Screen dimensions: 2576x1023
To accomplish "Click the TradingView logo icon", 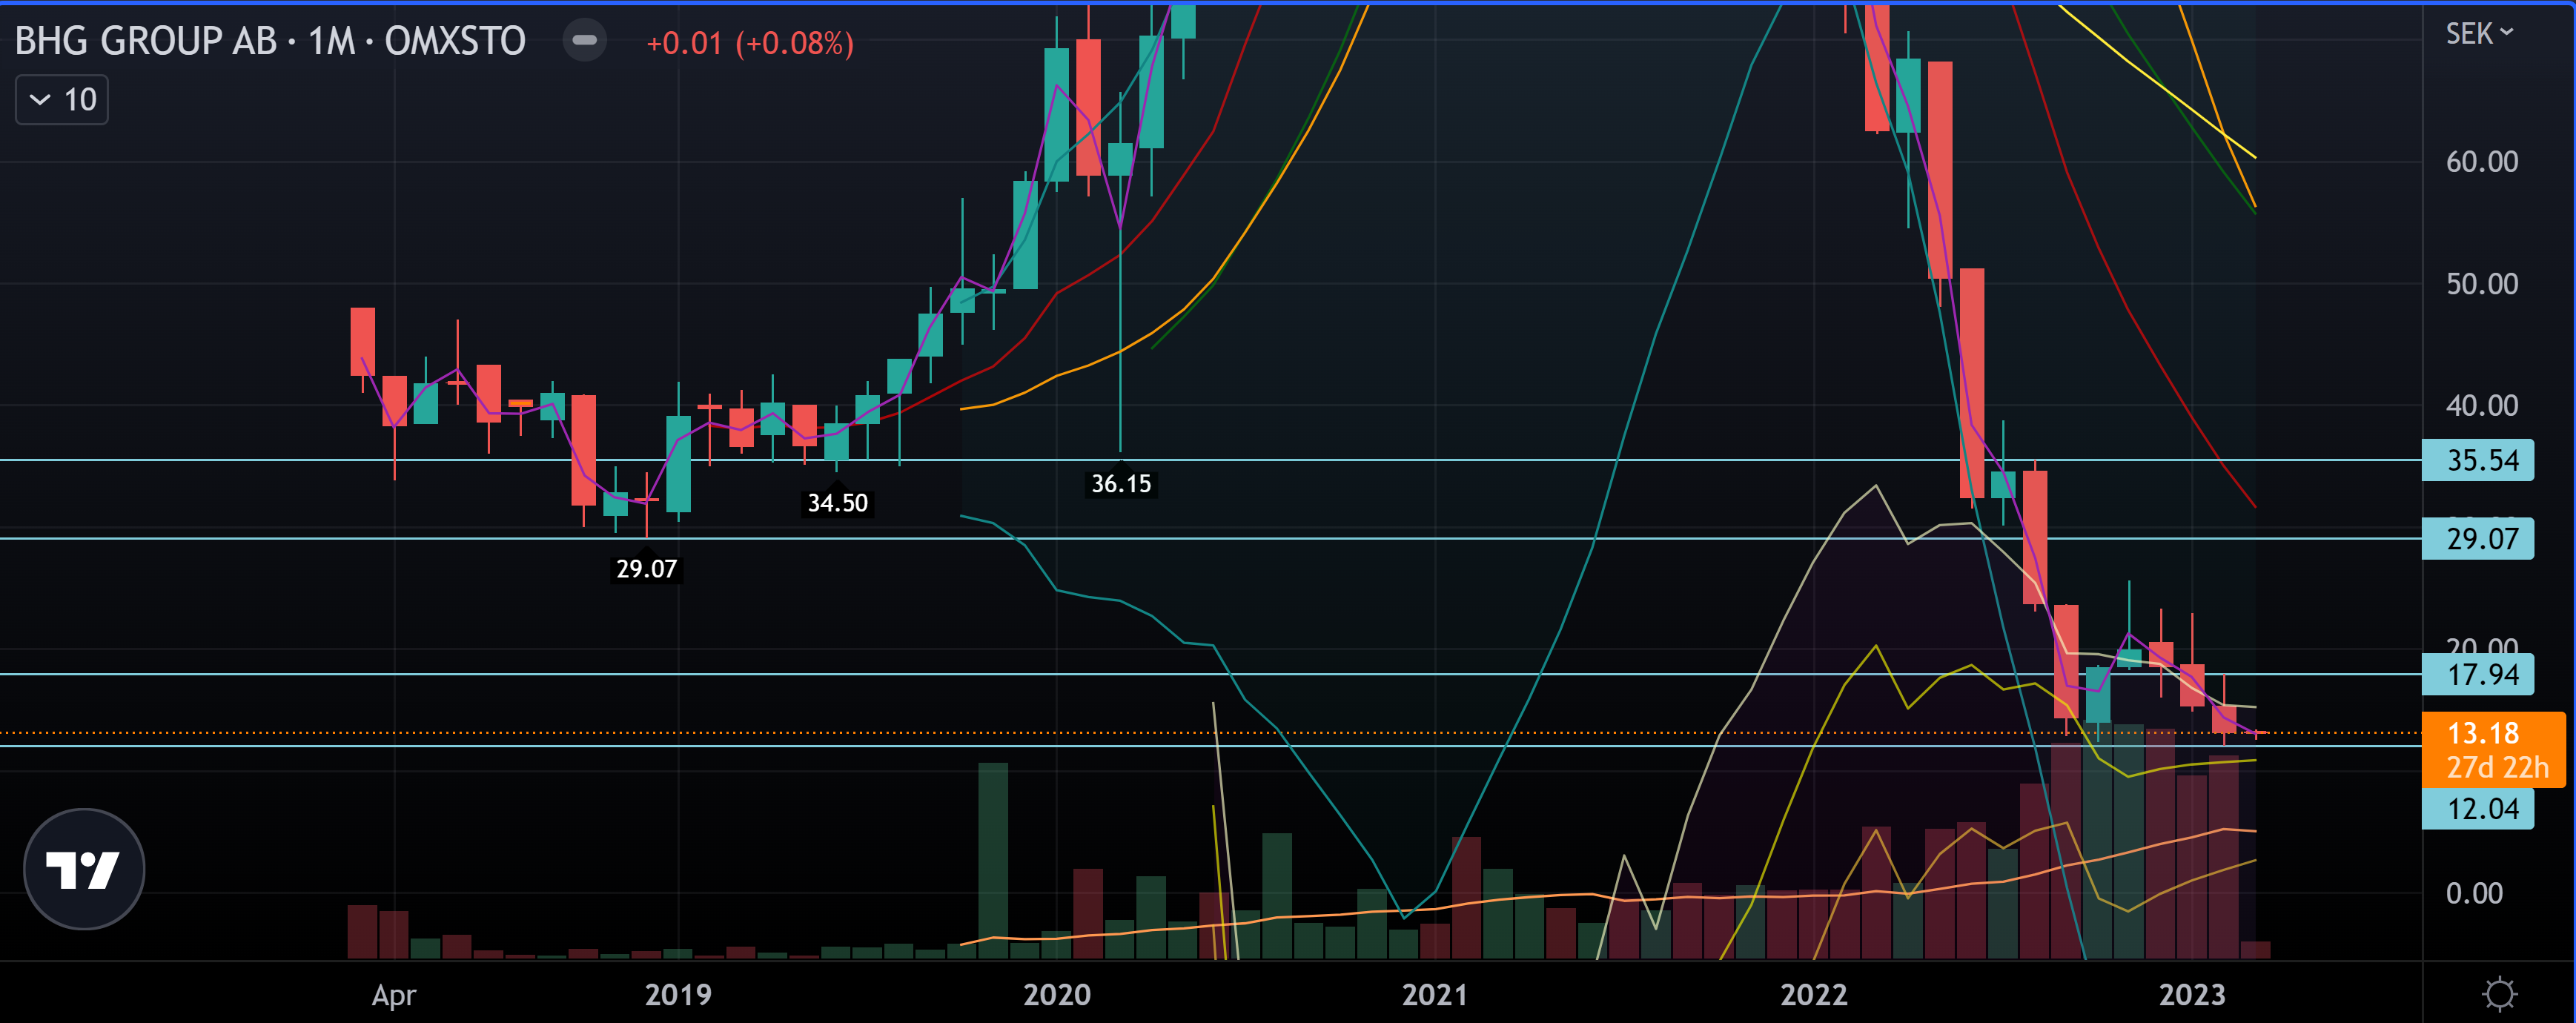I will 84,868.
